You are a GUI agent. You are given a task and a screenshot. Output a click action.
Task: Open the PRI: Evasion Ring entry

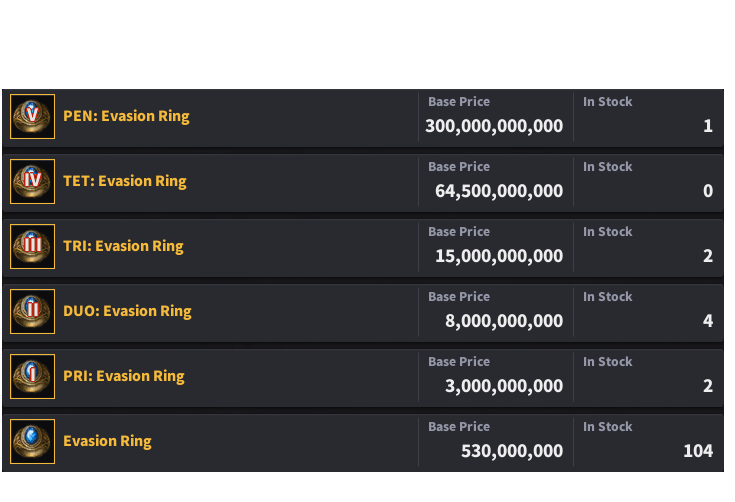point(124,376)
